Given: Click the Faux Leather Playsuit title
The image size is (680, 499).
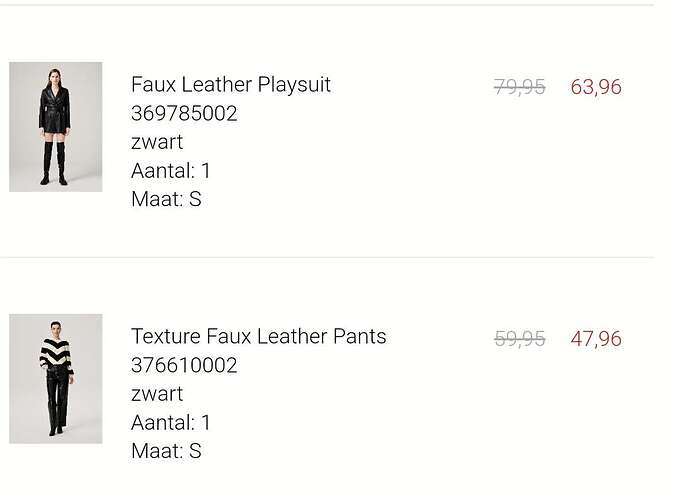Looking at the screenshot, I should tap(231, 85).
